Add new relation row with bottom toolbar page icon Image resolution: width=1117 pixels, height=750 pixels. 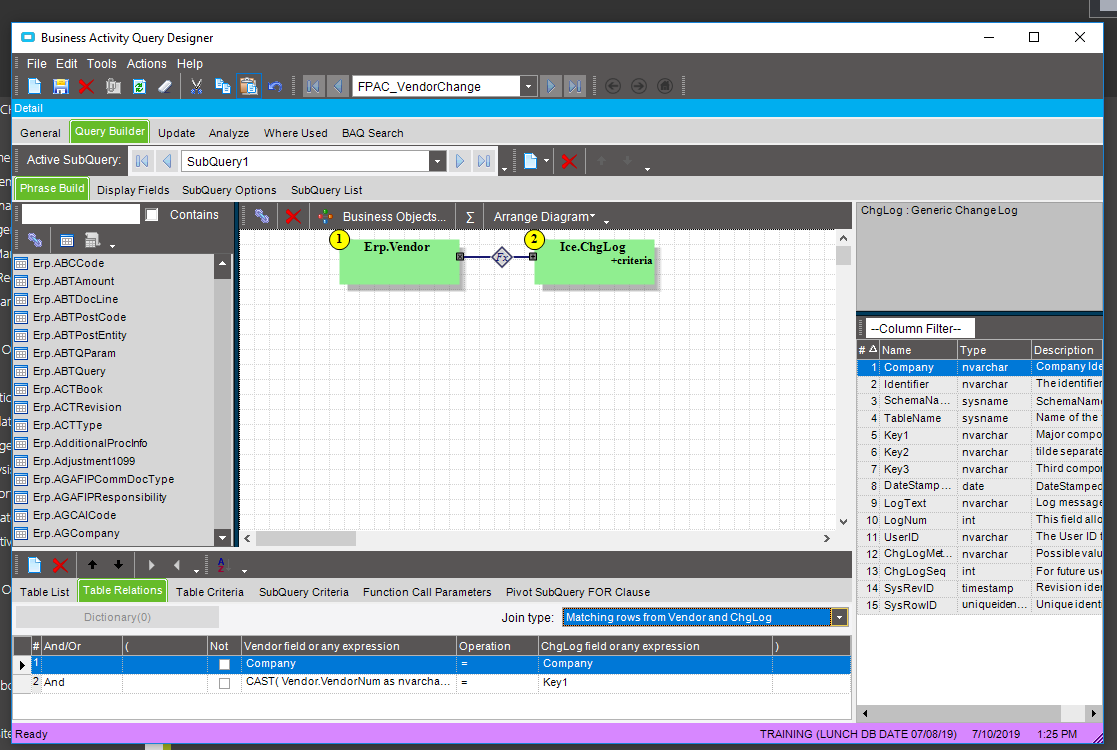point(34,565)
